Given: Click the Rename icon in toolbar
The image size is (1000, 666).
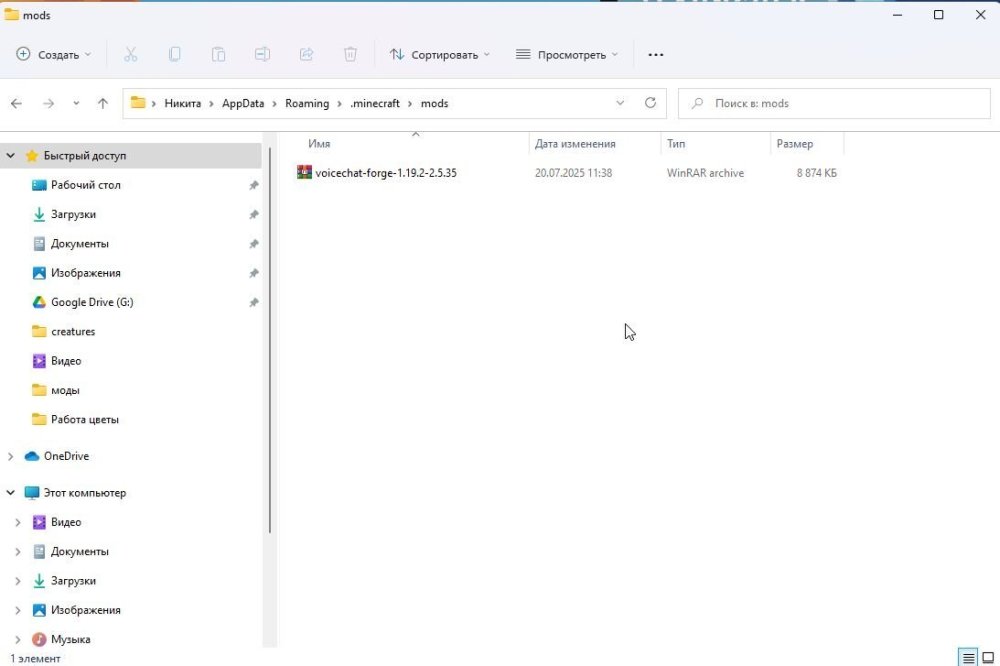Looking at the screenshot, I should click(x=262, y=55).
